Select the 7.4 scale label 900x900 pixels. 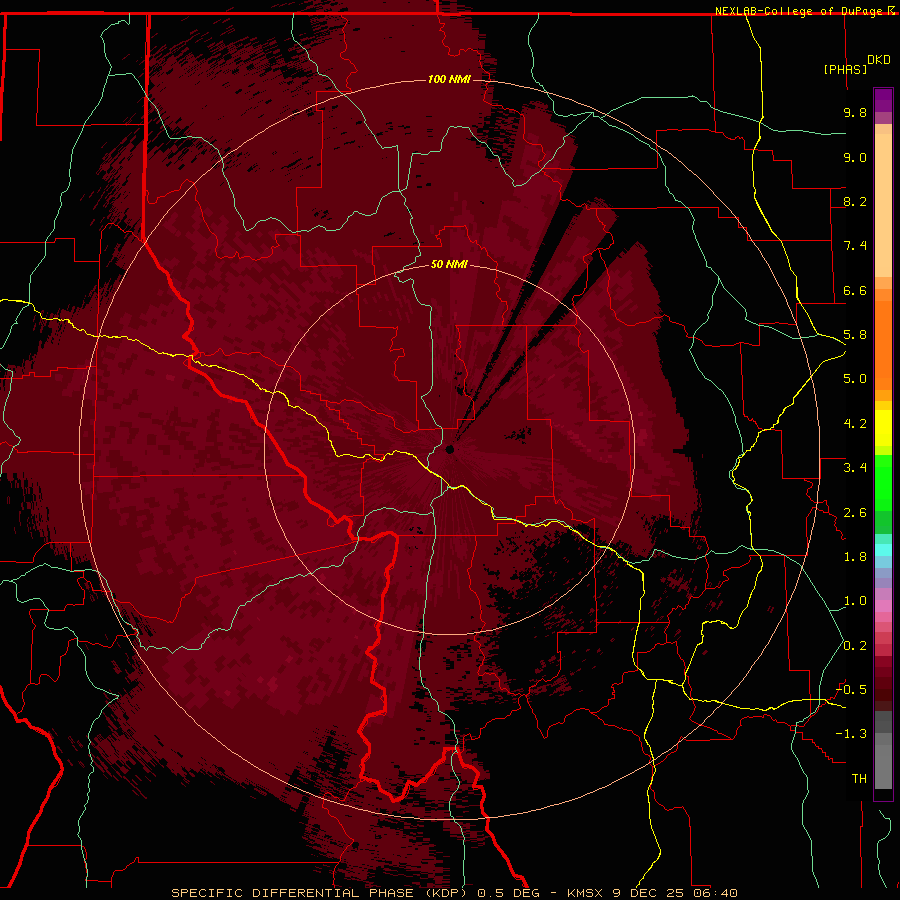coord(855,246)
